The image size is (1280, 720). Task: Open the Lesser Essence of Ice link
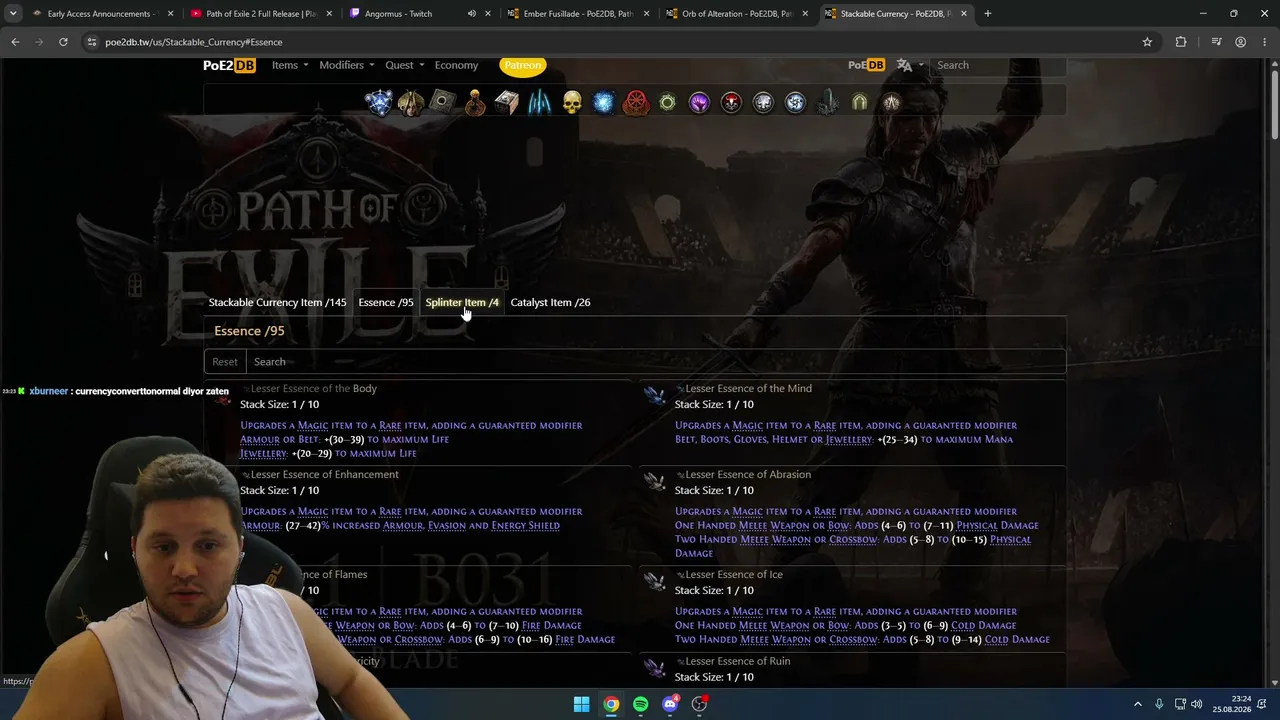(x=734, y=574)
